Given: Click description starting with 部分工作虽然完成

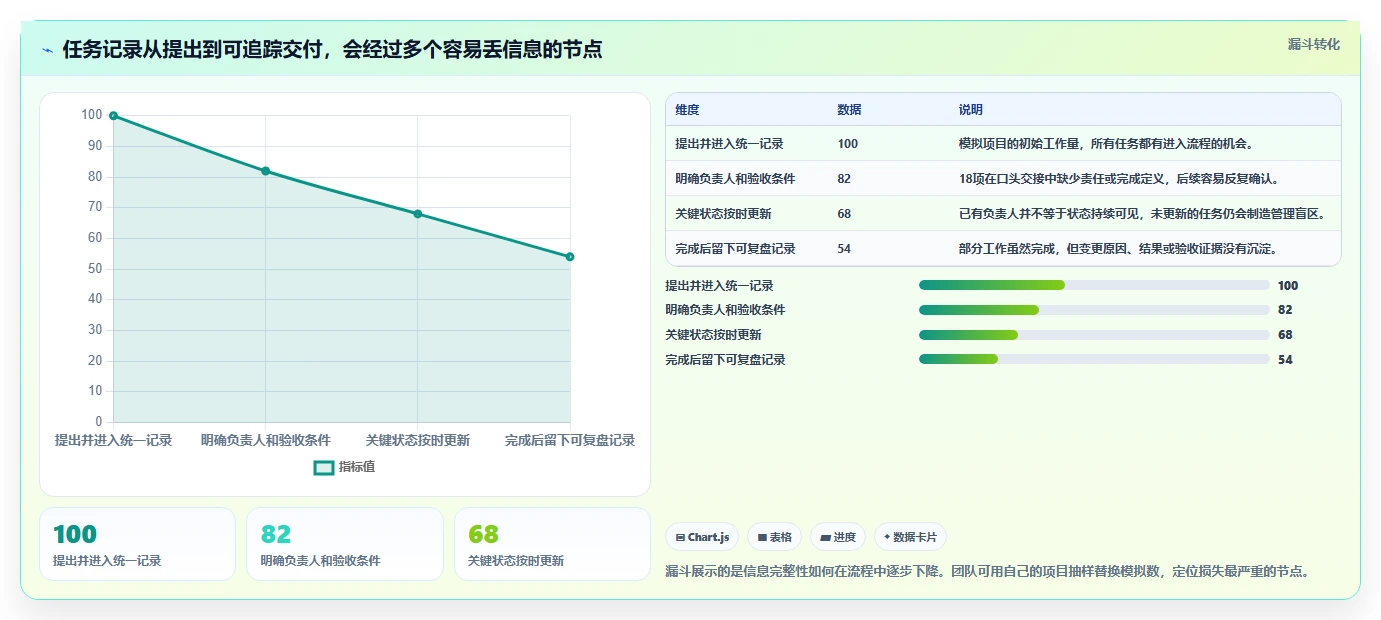Looking at the screenshot, I should (1118, 249).
